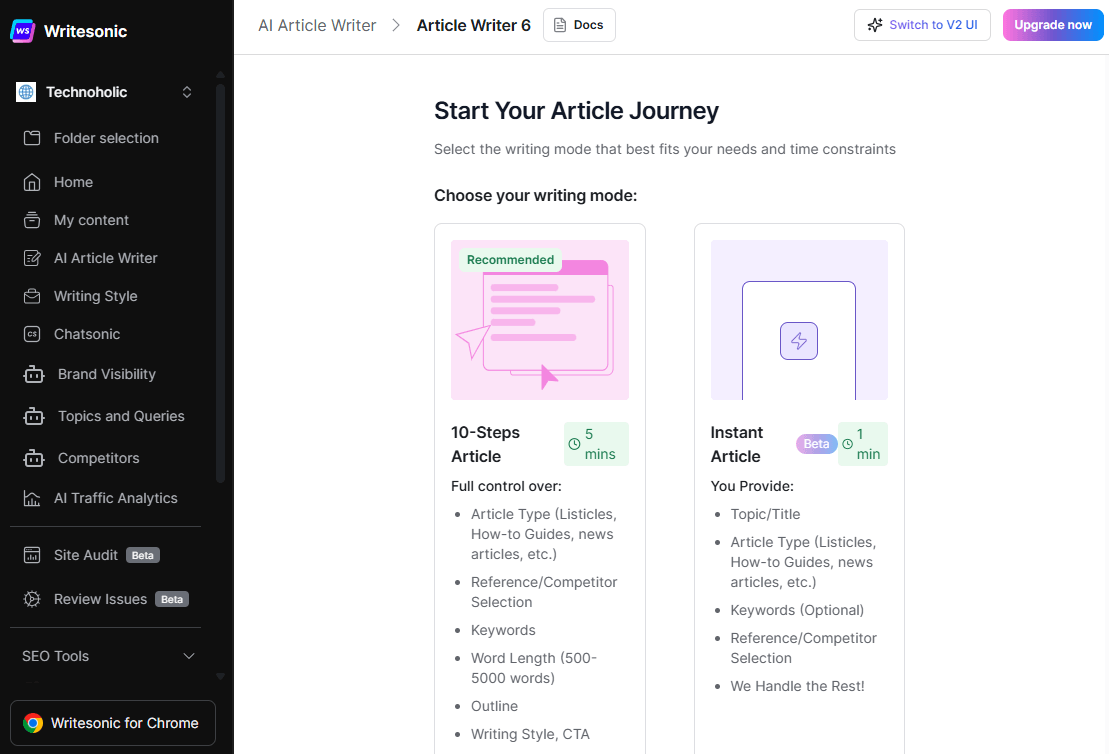Click Switch to V2 UI button
The height and width of the screenshot is (754, 1109).
coord(922,25)
